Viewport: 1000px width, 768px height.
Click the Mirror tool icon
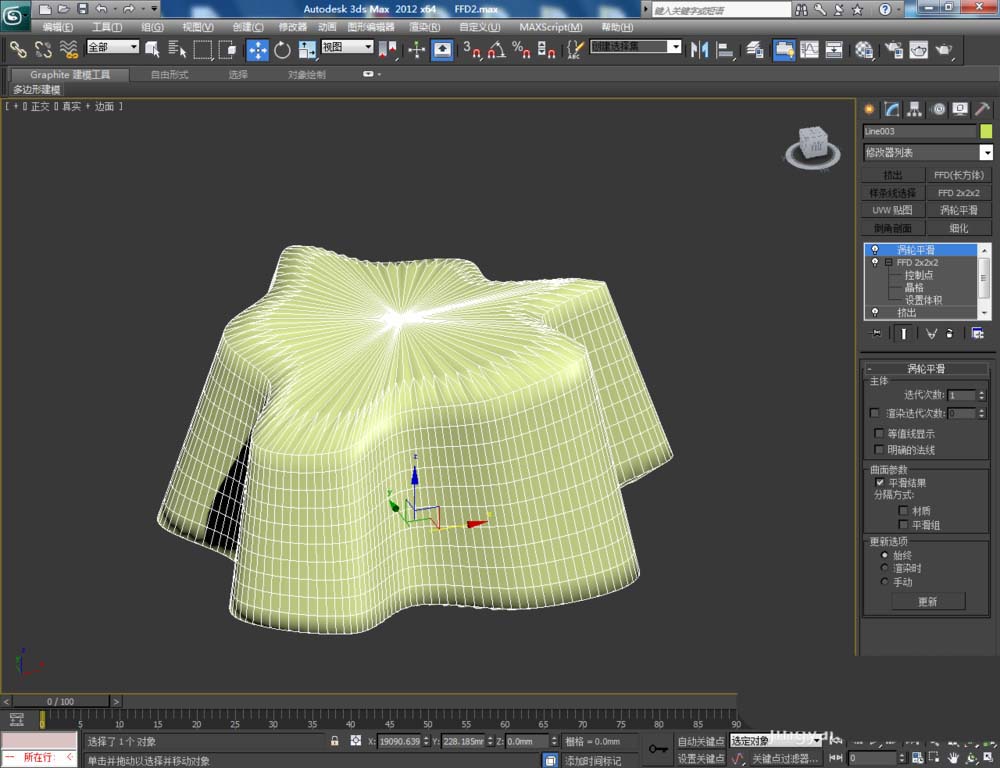[700, 49]
